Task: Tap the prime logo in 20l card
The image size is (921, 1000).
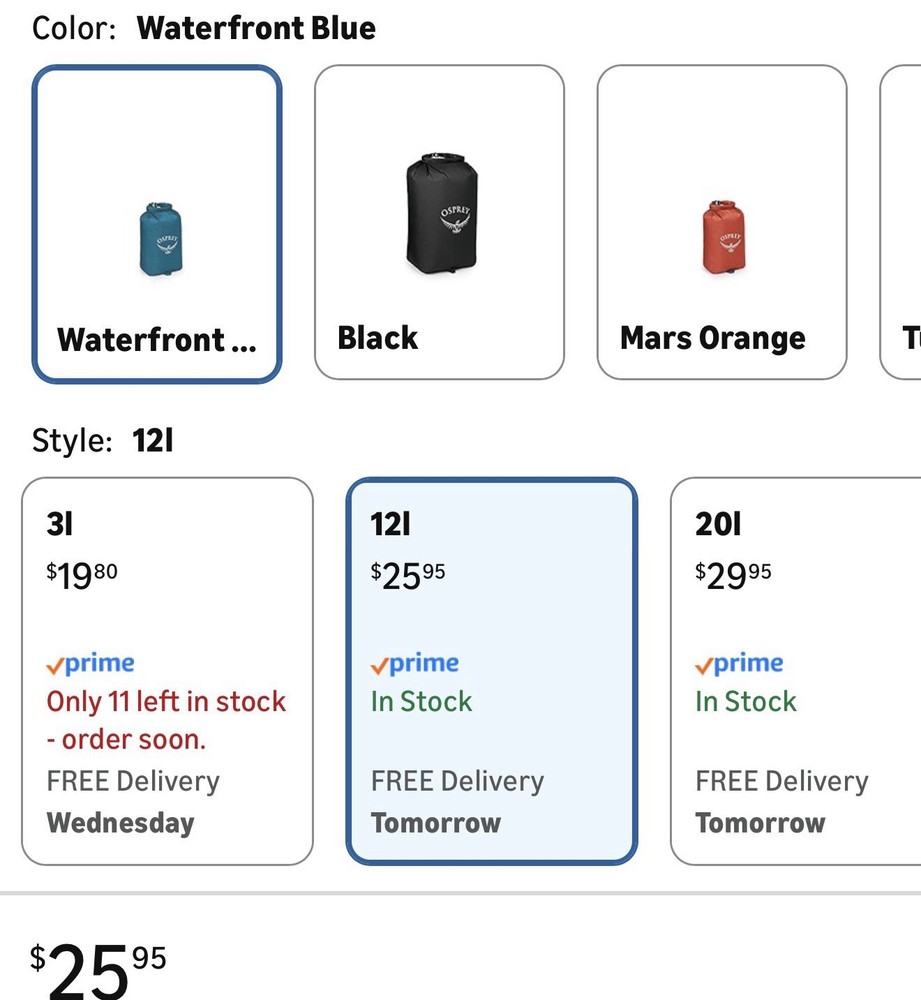Action: 739,664
